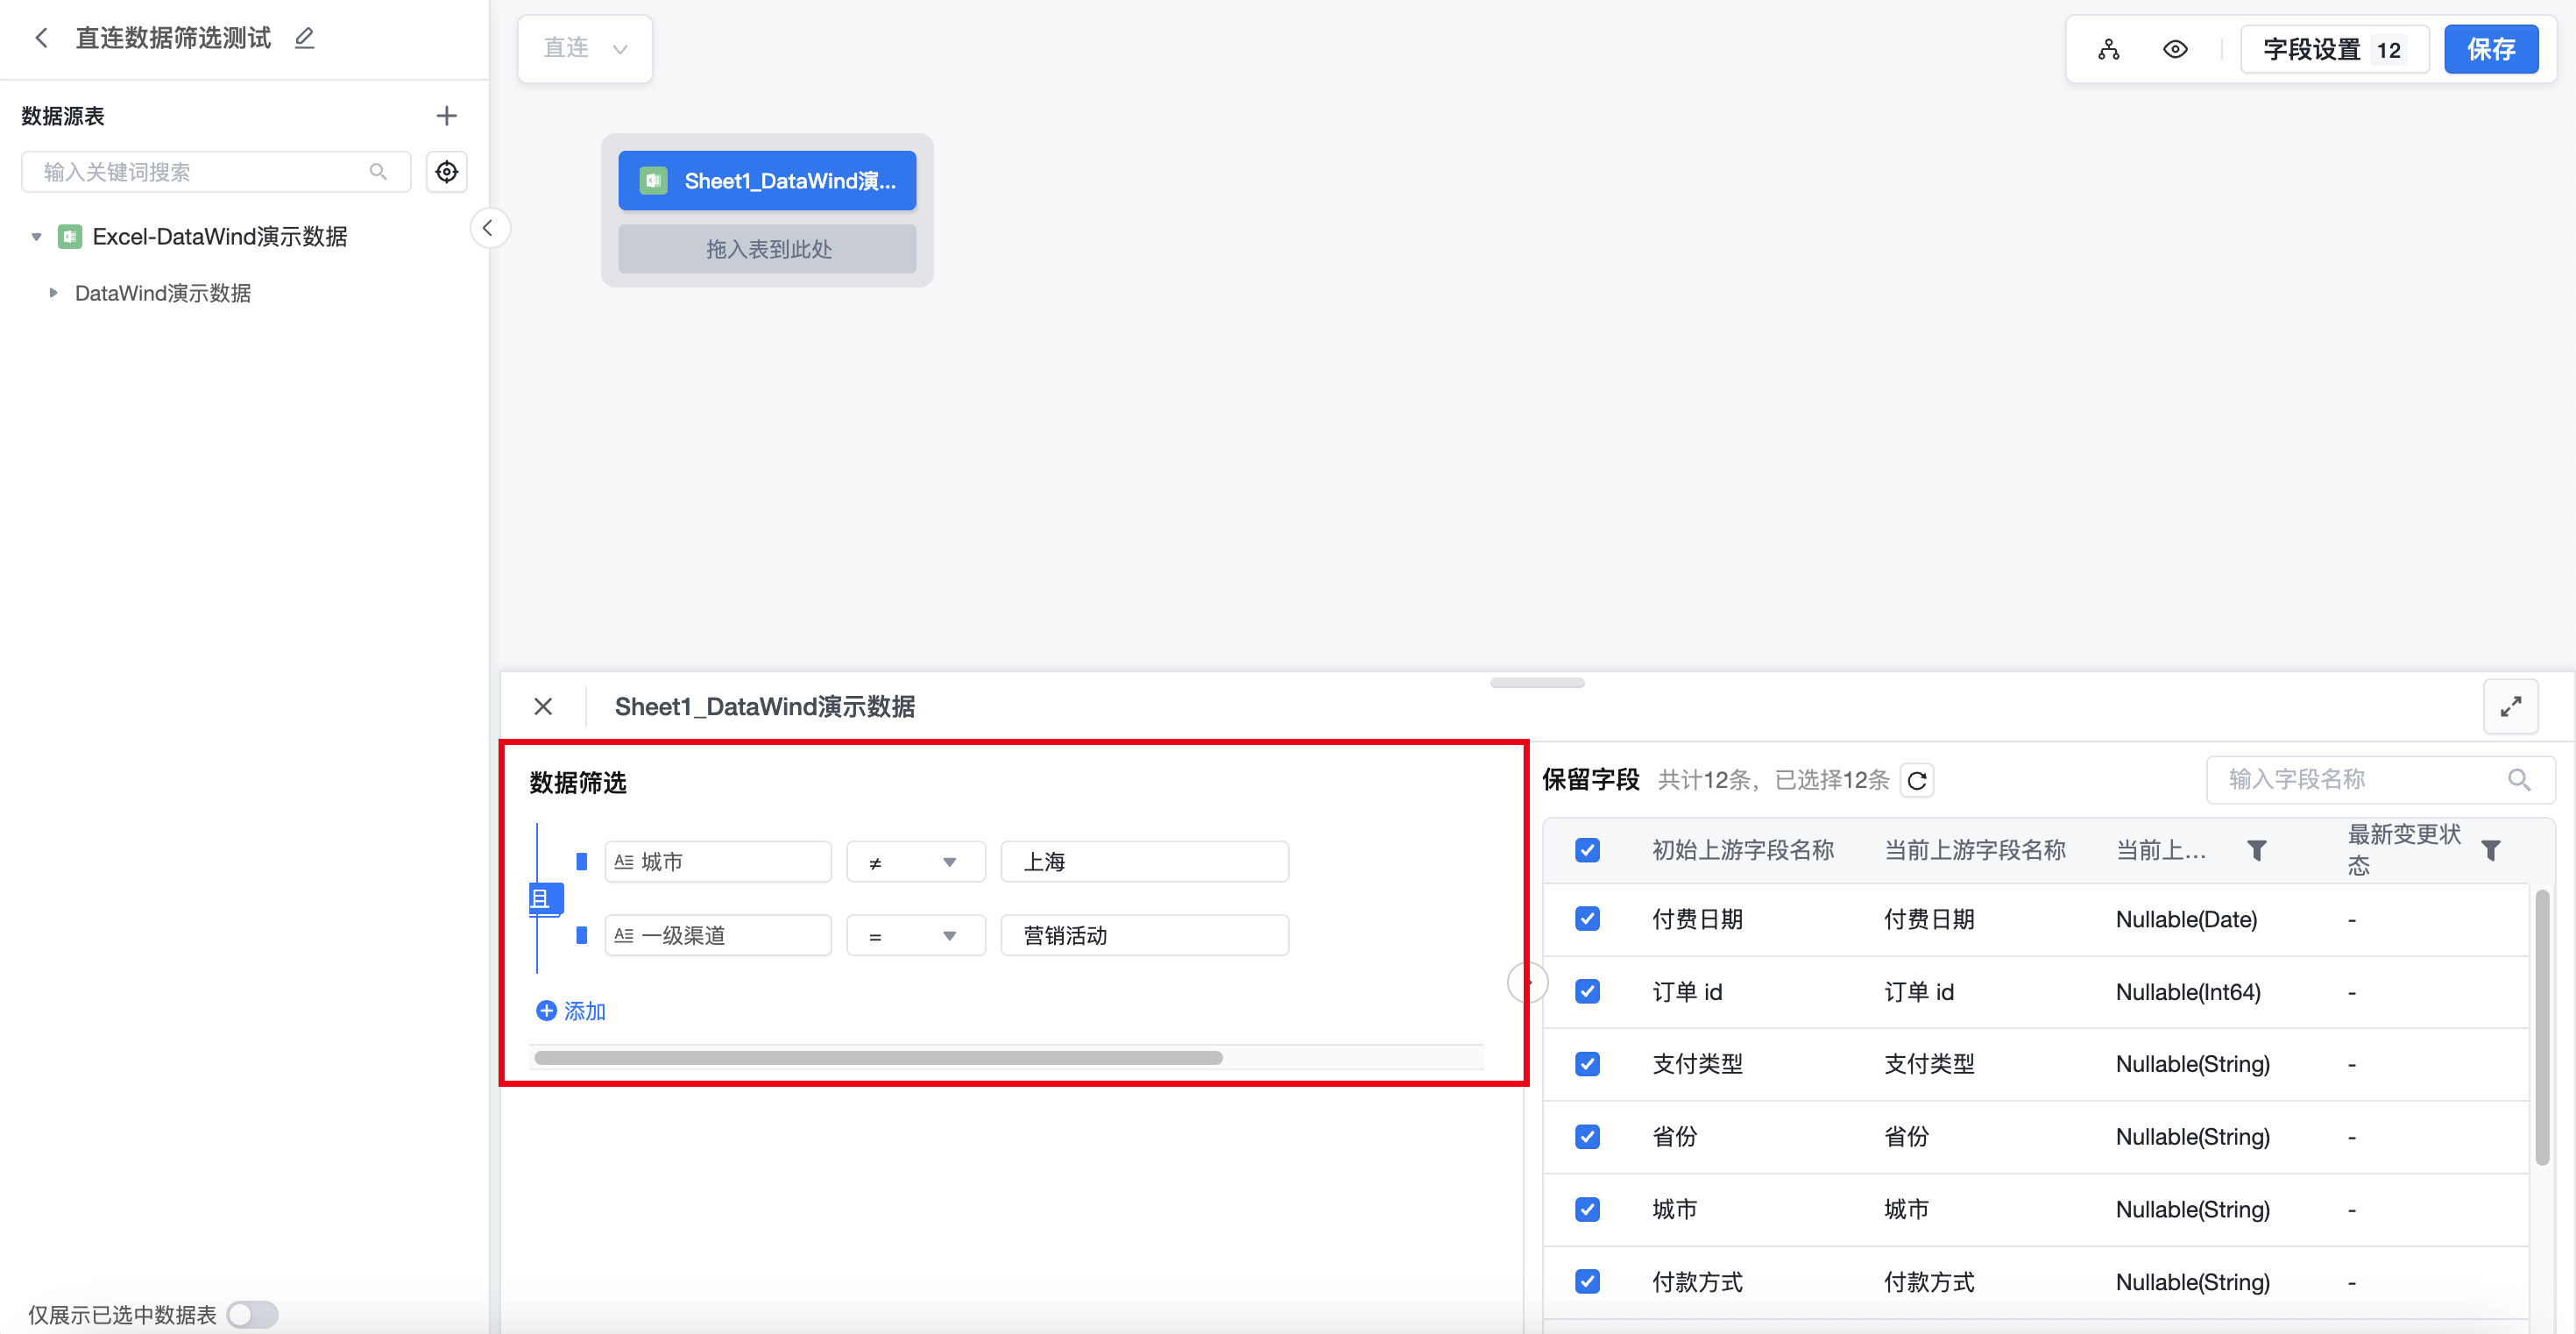Click 添加 to add filter condition
This screenshot has width=2576, height=1334.
(571, 1011)
